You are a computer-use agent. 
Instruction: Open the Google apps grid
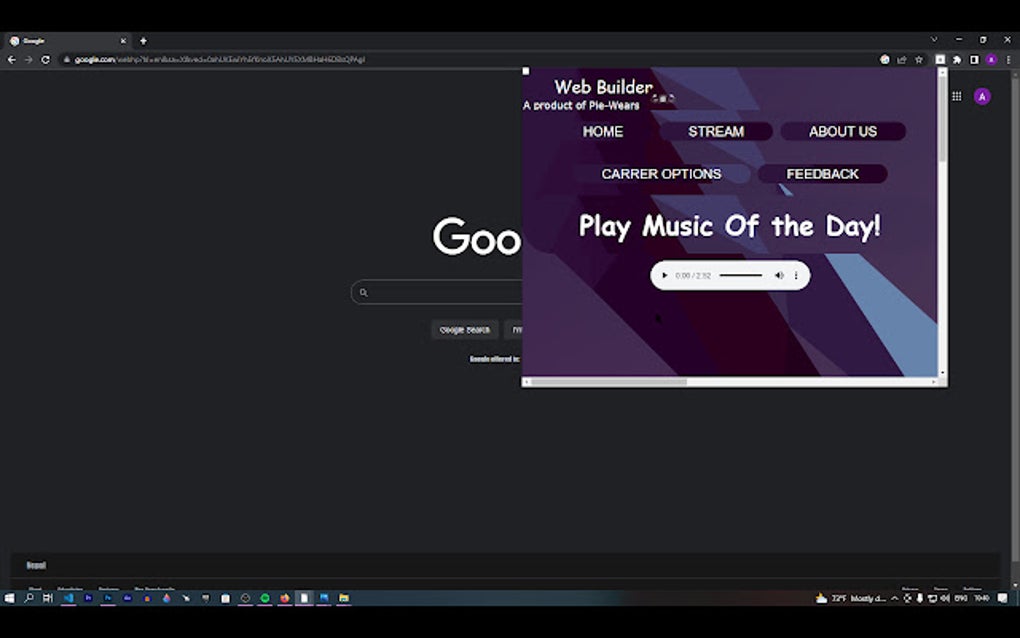956,96
